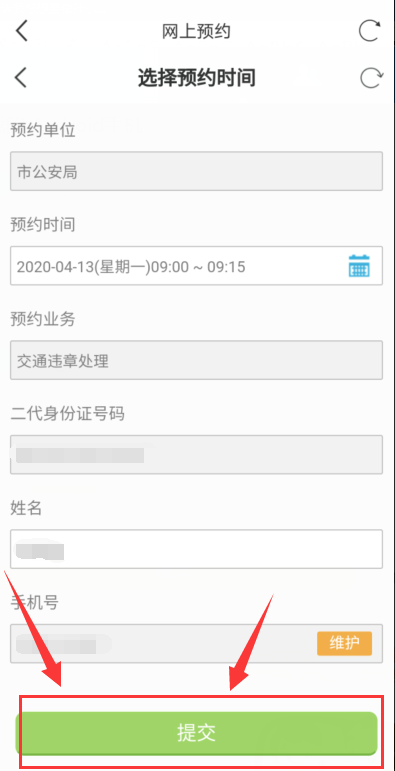Open the 2020-04-13 appointment time field
The image size is (395, 771).
[196, 266]
